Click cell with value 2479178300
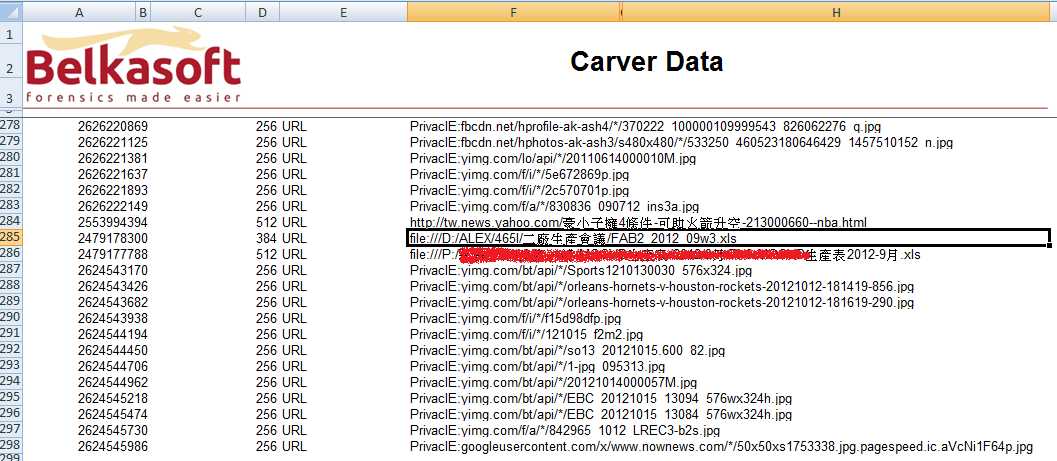The image size is (1057, 461). point(113,239)
